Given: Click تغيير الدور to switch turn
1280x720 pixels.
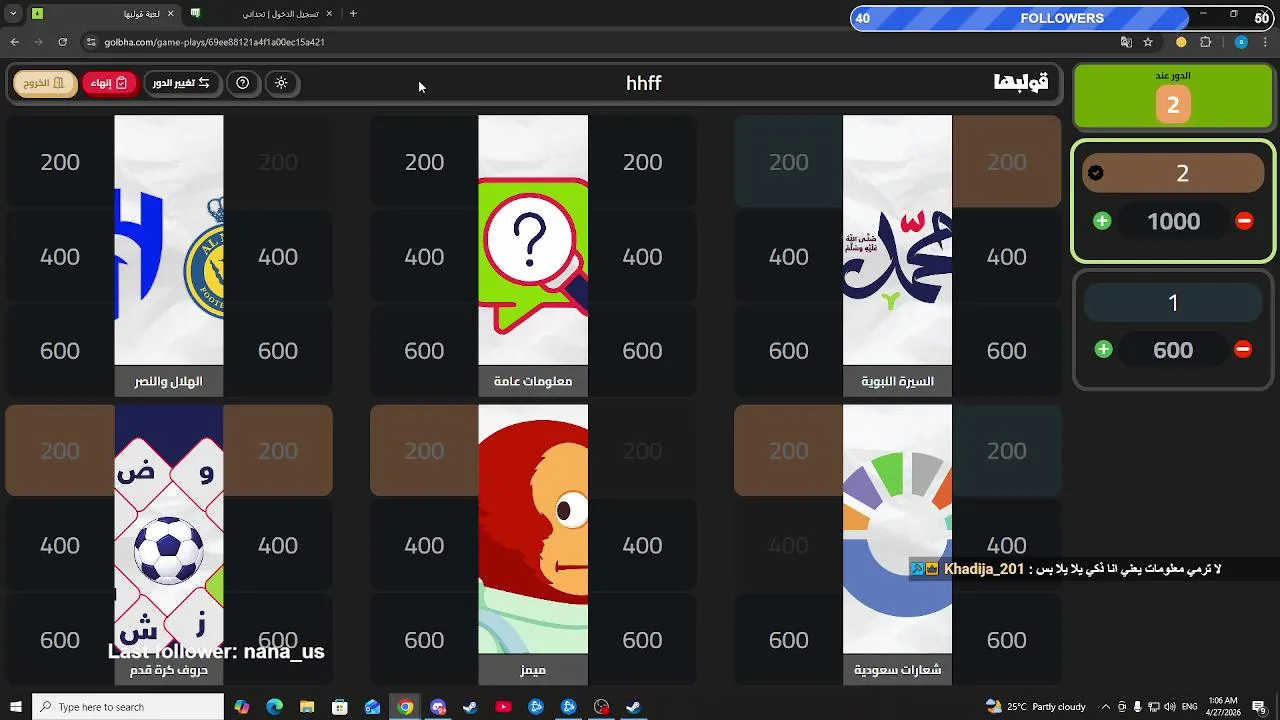Looking at the screenshot, I should [x=181, y=83].
